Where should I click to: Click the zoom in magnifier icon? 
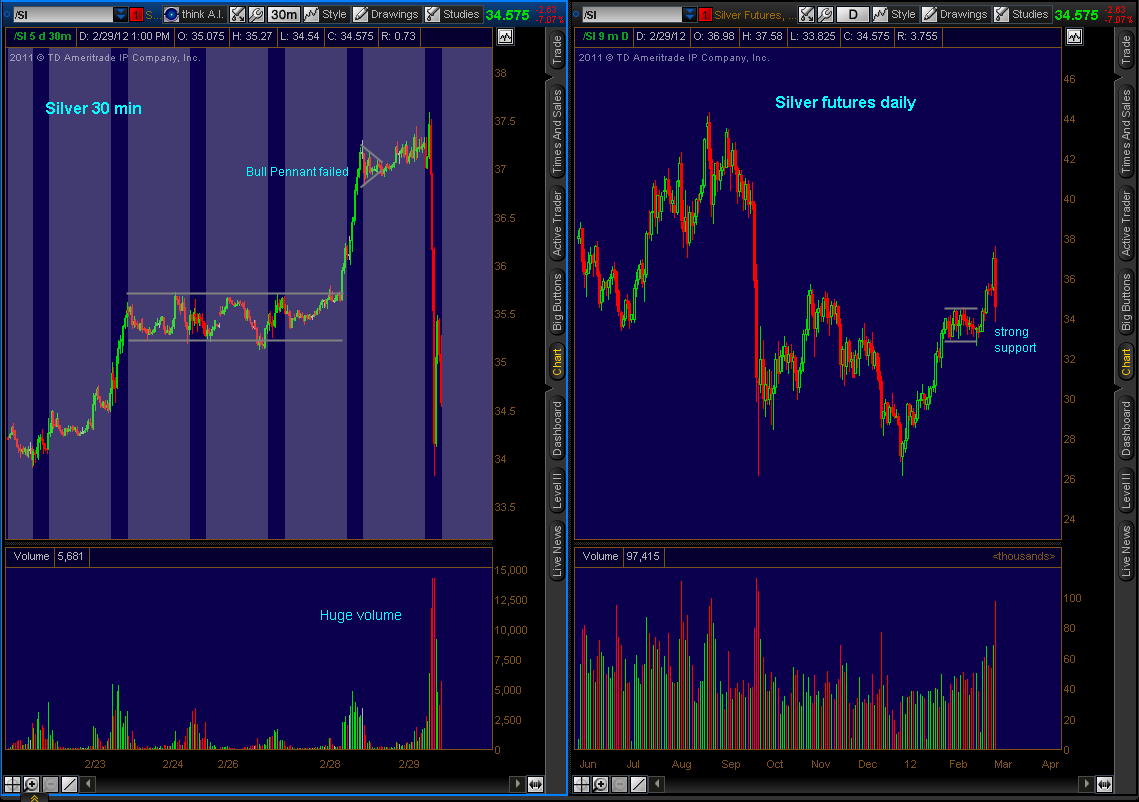[31, 784]
